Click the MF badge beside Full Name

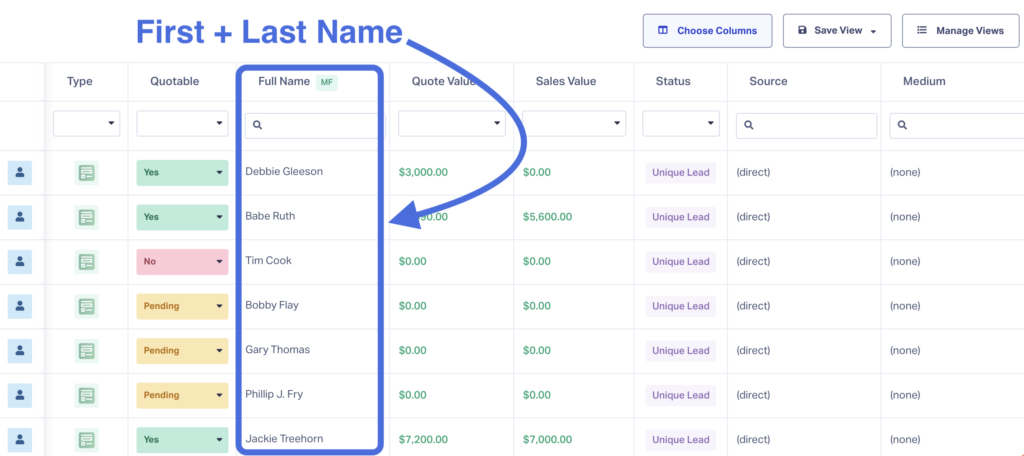tap(327, 82)
